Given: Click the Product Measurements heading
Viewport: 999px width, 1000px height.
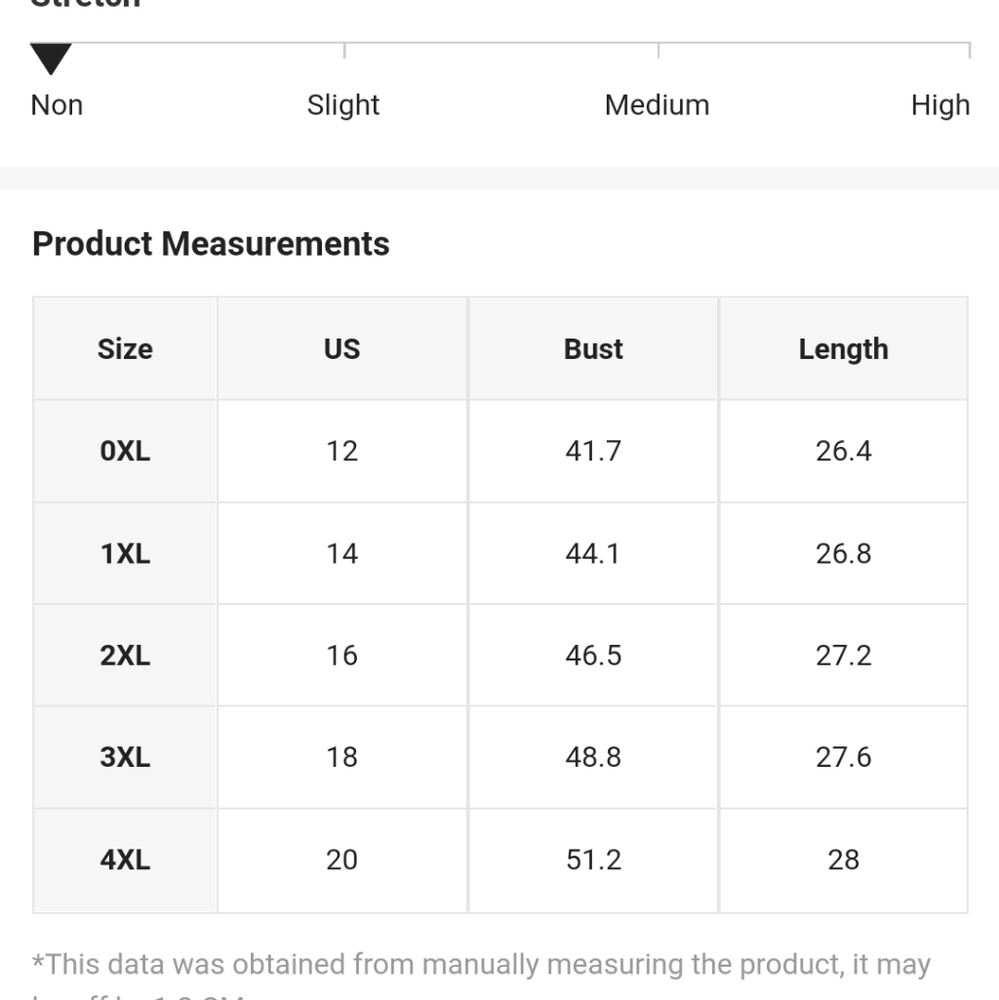Looking at the screenshot, I should click(211, 244).
